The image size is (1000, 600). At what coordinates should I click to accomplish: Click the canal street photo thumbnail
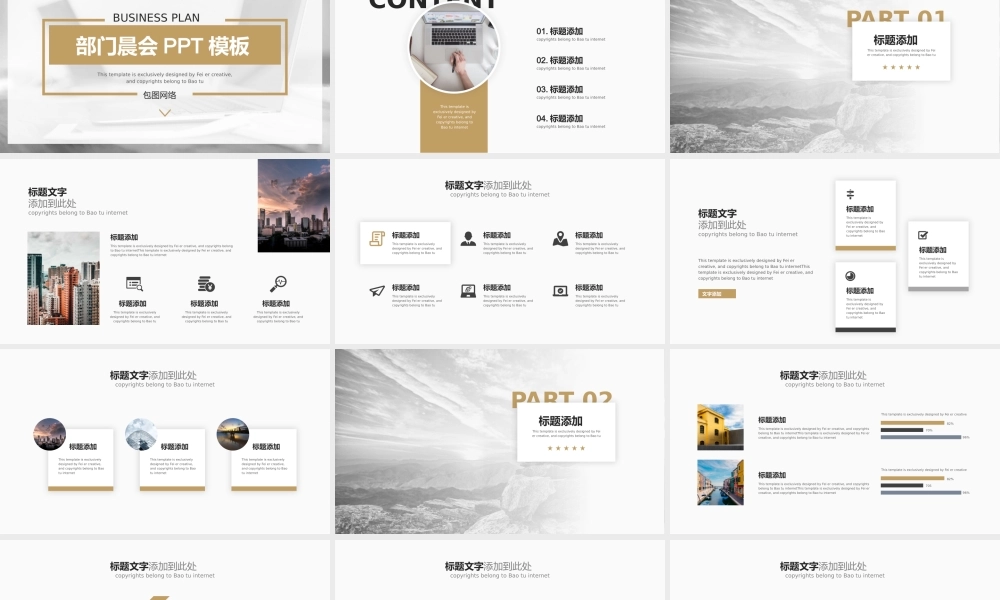pos(720,482)
